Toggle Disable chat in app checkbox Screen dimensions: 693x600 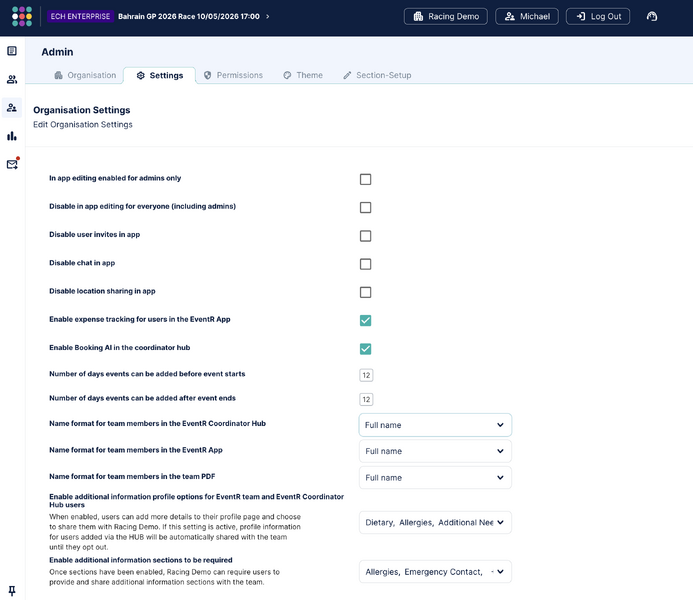pos(366,264)
